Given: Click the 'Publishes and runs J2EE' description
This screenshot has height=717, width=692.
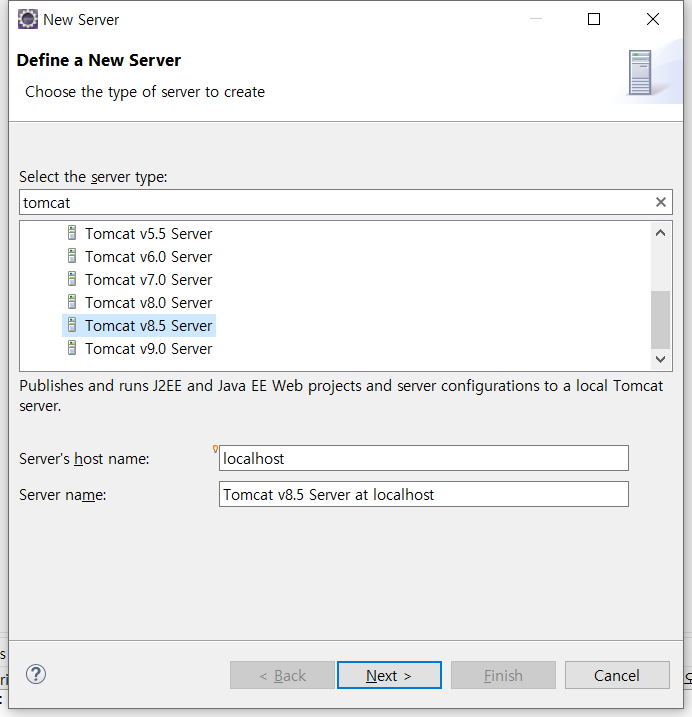Looking at the screenshot, I should tap(341, 396).
